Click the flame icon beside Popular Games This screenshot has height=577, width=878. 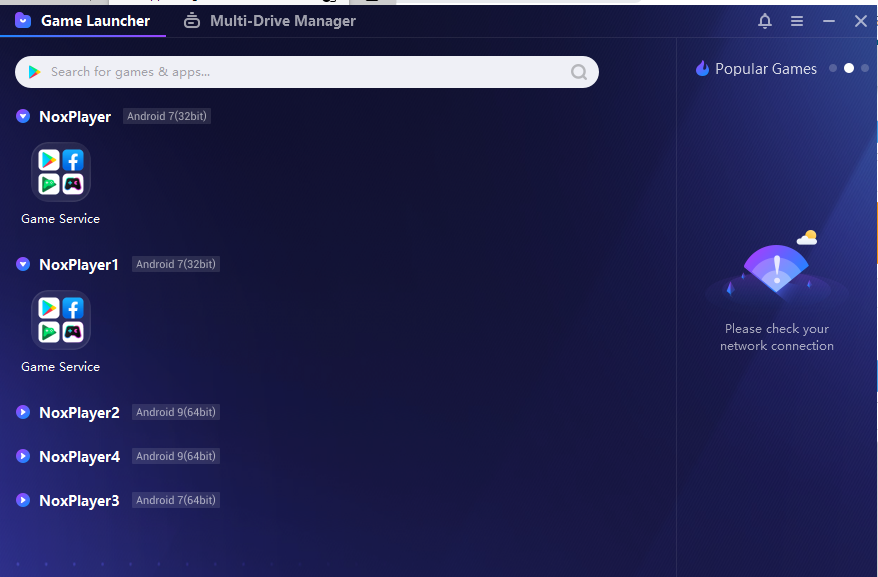pyautogui.click(x=702, y=68)
